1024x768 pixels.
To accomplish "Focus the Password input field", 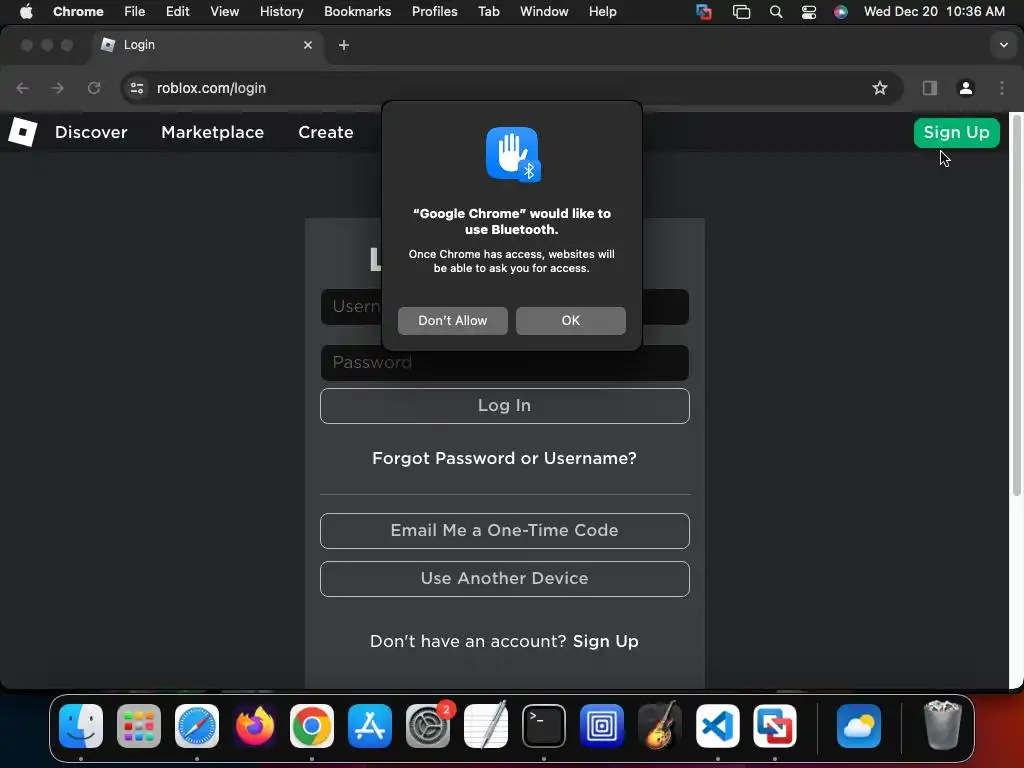I will 504,363.
